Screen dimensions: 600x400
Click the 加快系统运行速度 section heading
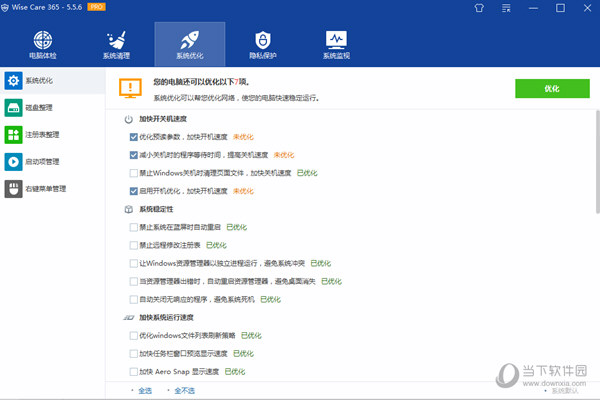(x=166, y=318)
